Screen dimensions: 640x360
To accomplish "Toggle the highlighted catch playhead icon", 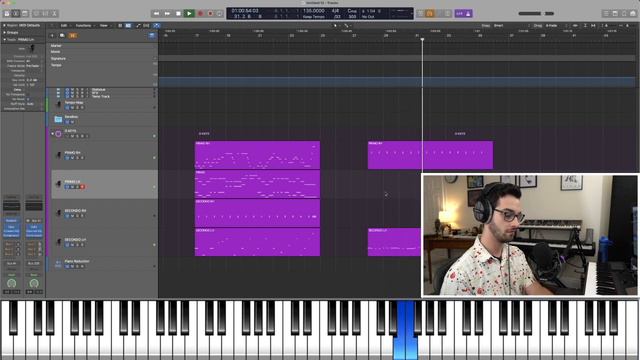I will (x=156, y=25).
